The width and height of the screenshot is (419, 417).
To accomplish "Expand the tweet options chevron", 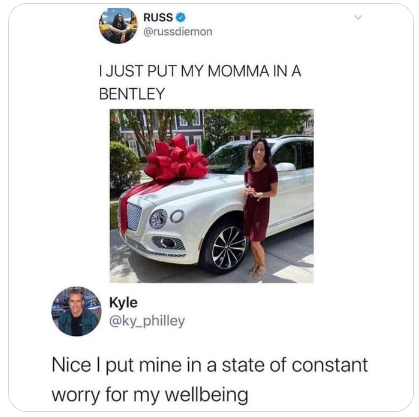I will click(x=358, y=17).
